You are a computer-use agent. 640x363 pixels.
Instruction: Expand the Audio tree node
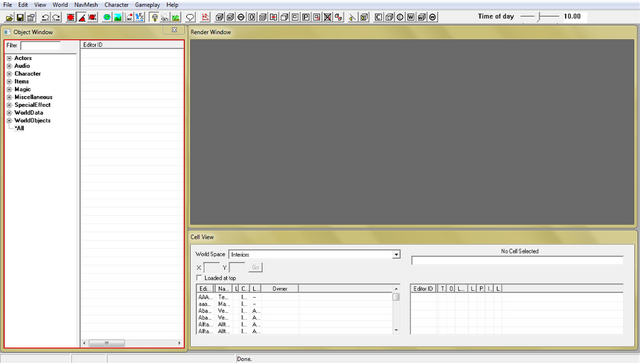pos(9,66)
